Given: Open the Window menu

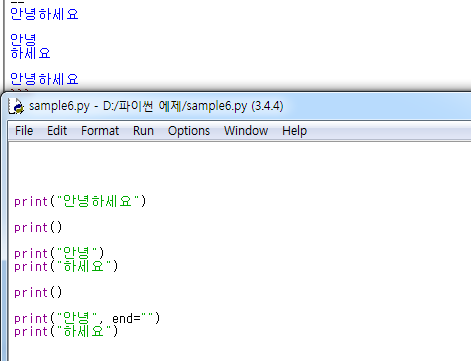Looking at the screenshot, I should (246, 131).
